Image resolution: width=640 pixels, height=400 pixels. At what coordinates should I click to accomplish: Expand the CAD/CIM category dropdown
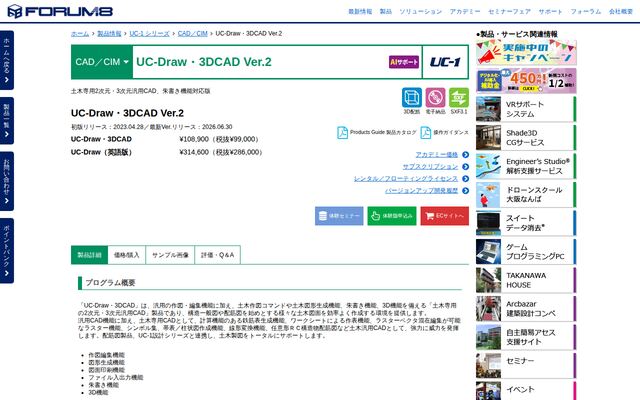[102, 62]
